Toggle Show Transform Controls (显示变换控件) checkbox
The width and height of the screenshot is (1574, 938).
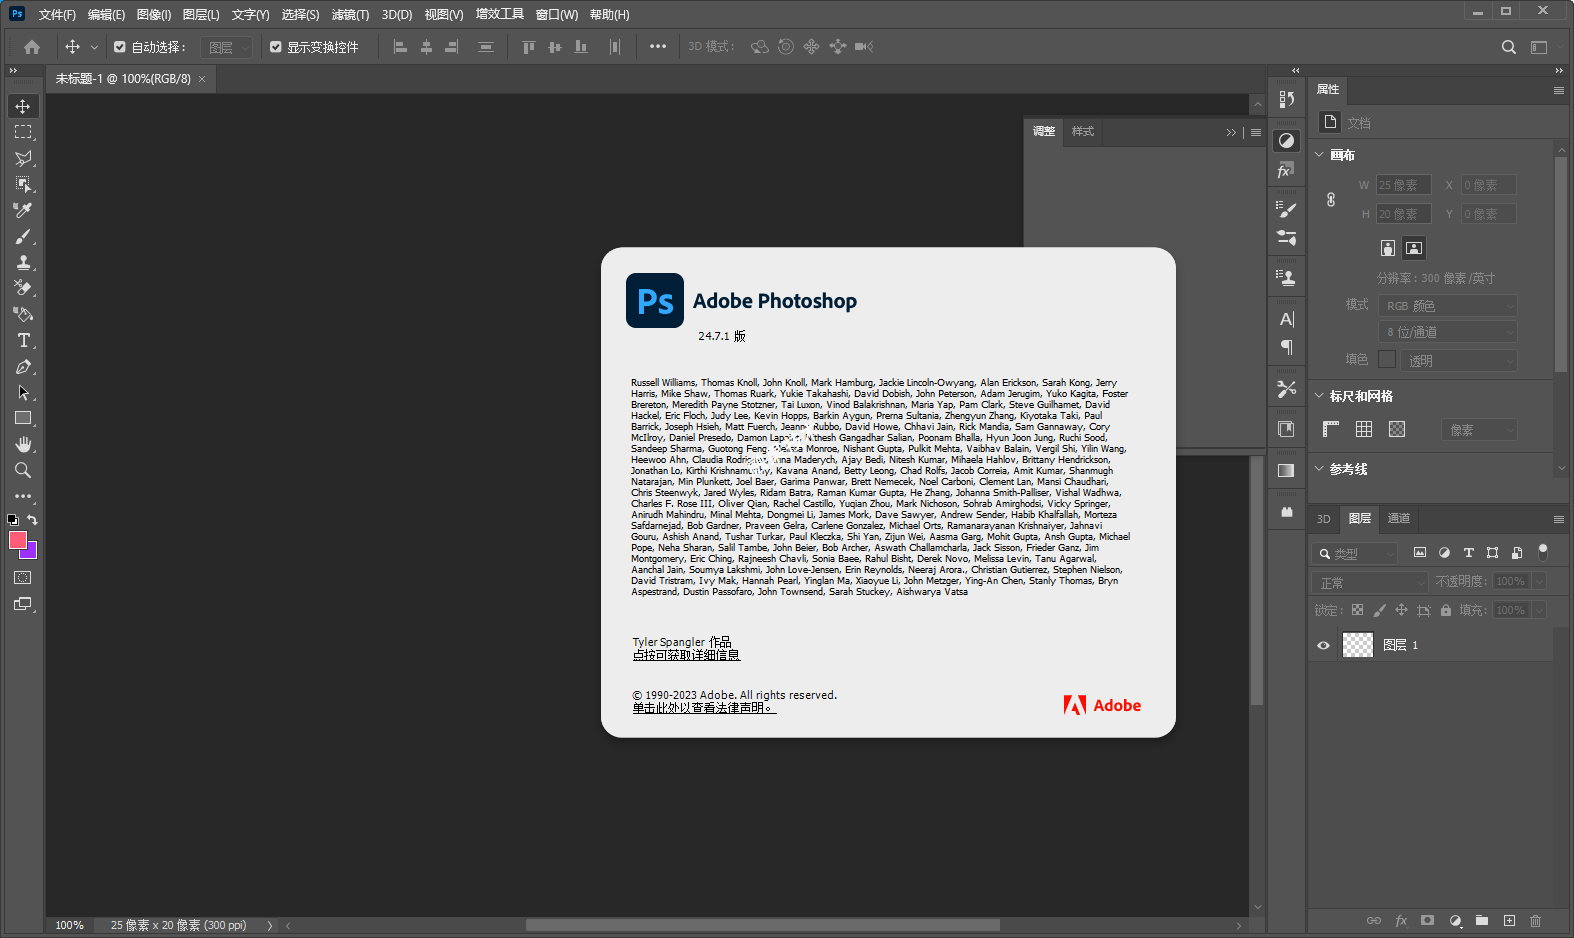(276, 47)
